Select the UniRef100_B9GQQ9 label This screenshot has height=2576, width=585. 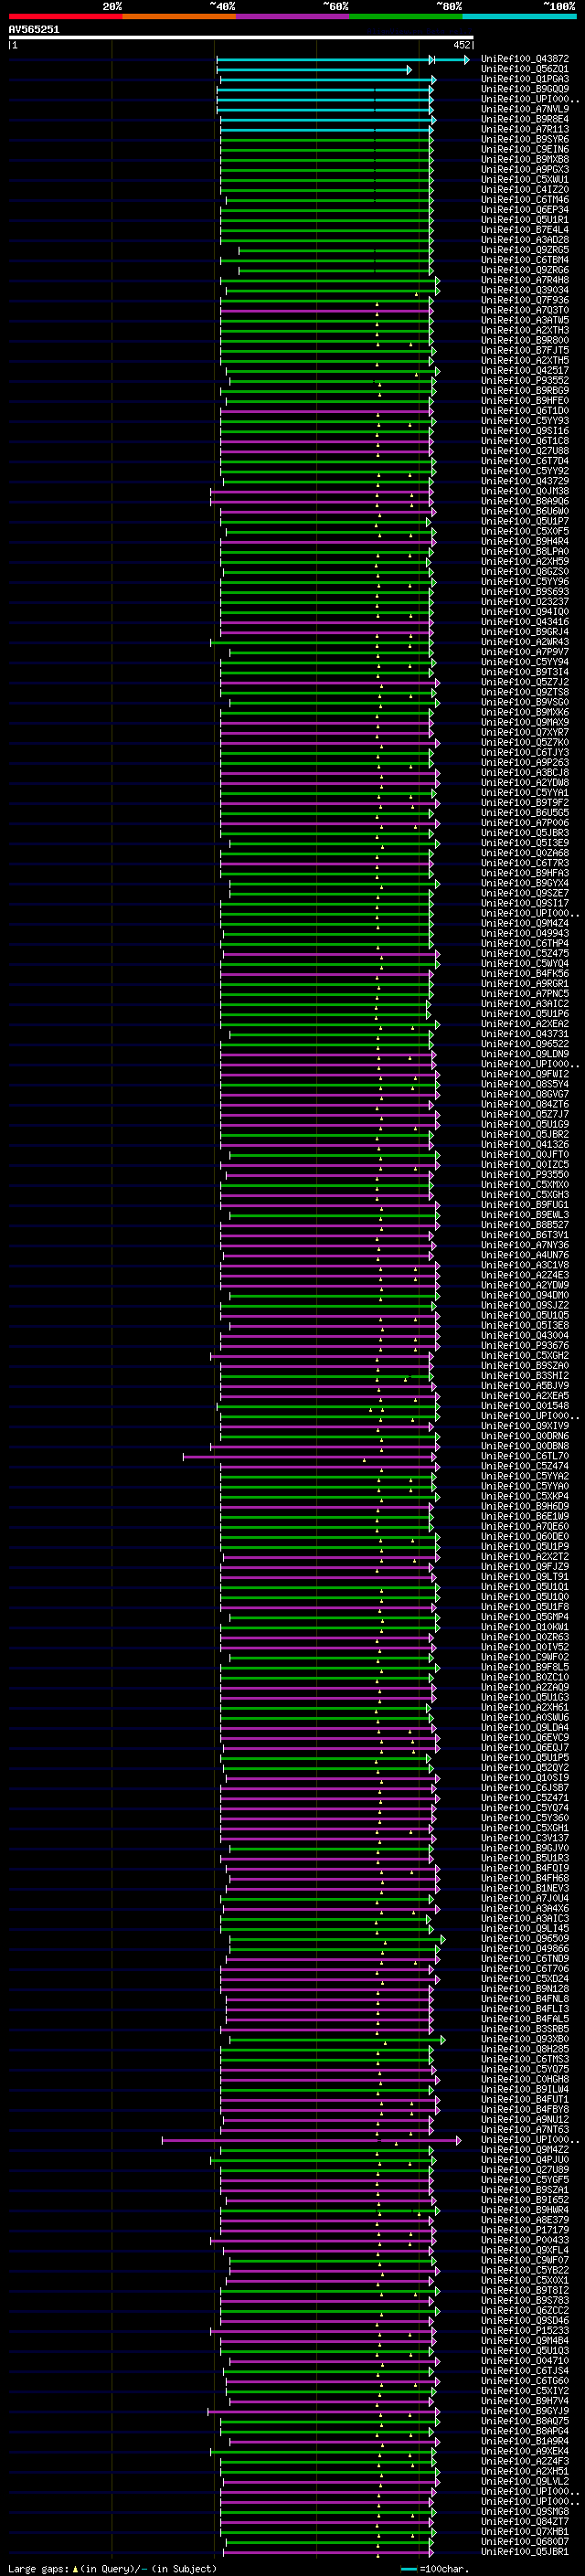(x=524, y=89)
